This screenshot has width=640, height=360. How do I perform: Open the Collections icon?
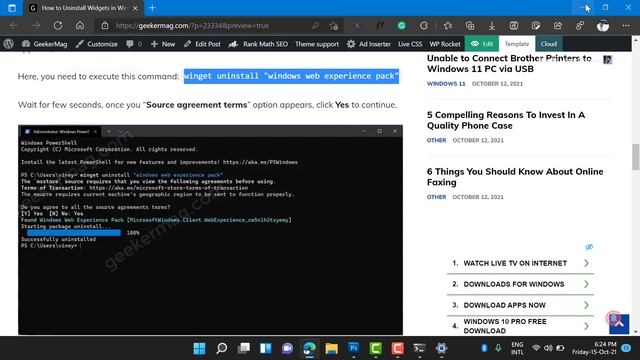point(470,26)
